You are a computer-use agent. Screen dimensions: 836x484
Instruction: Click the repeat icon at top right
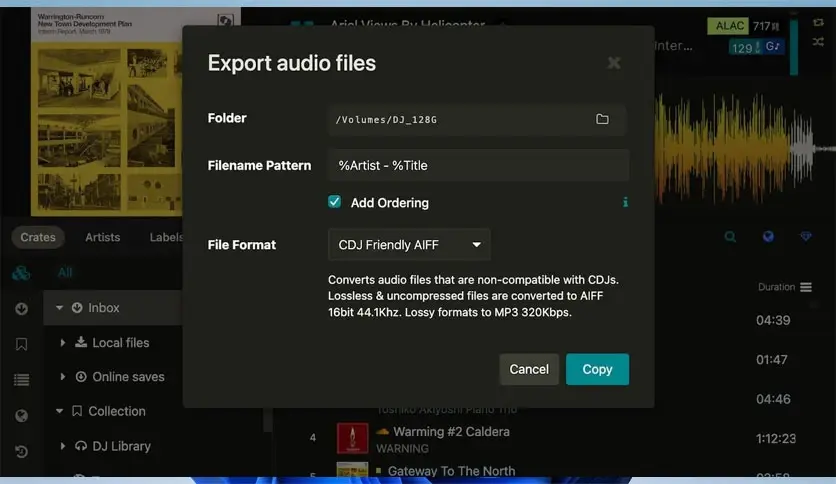click(819, 23)
